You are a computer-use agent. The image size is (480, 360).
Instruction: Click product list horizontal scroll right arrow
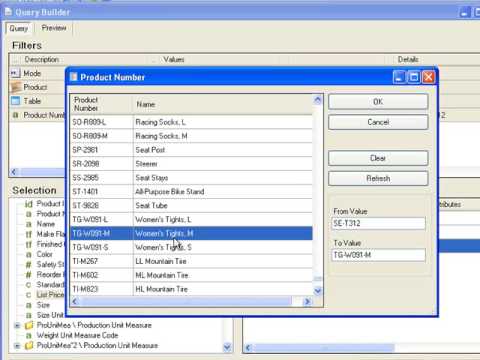click(307, 302)
